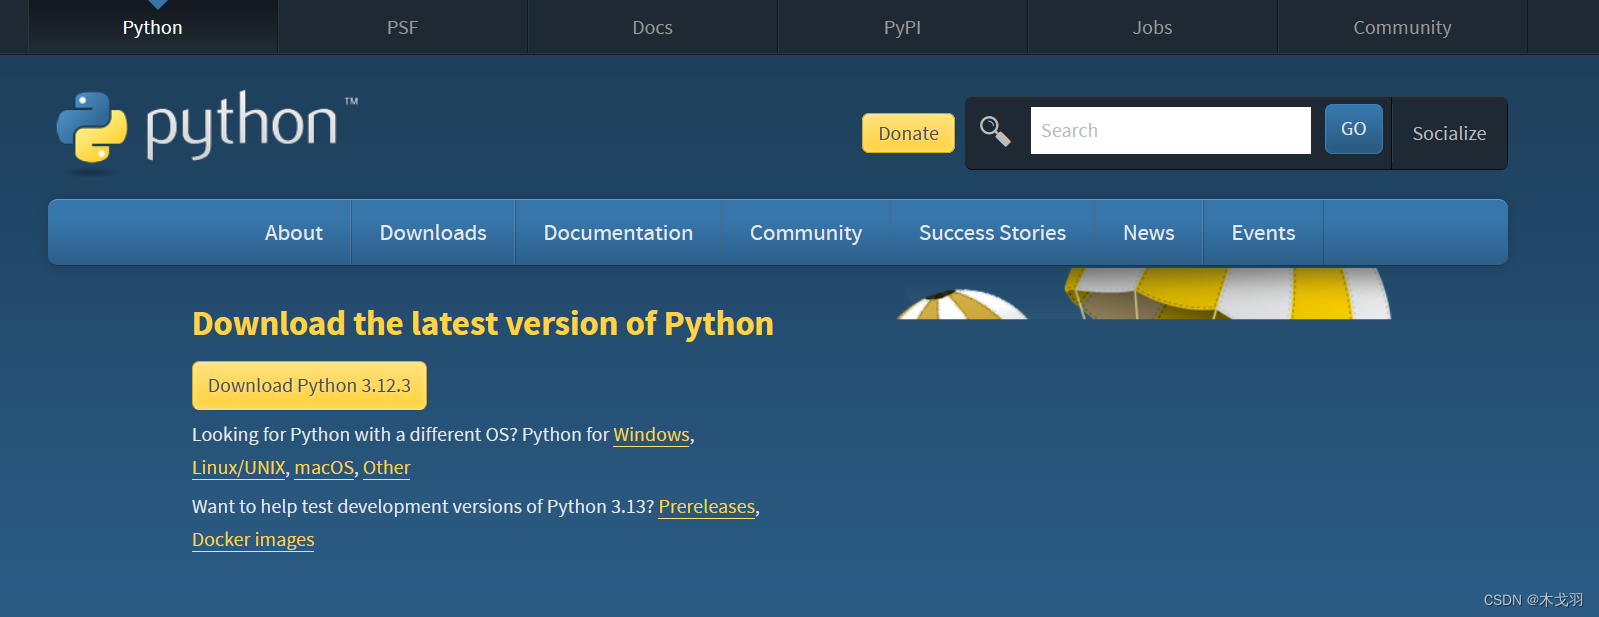The image size is (1599, 617).
Task: Open the Prereleases link
Action: 706,507
